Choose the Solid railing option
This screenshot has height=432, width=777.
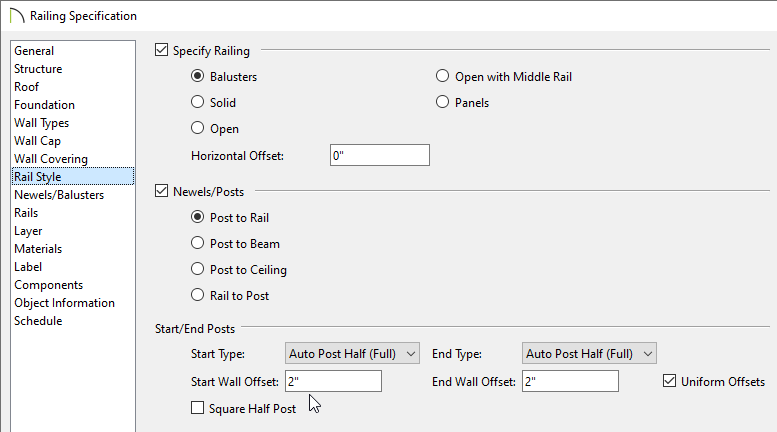point(197,102)
